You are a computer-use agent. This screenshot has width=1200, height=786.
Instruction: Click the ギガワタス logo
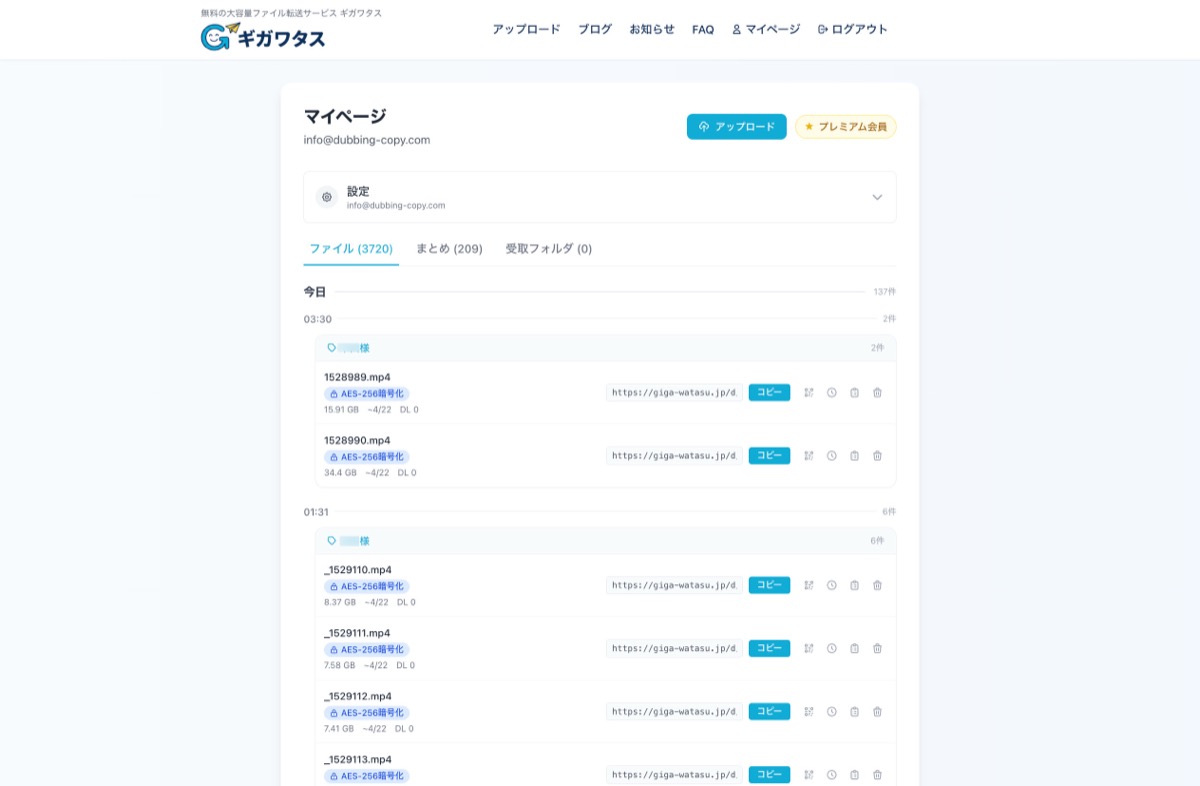263,37
